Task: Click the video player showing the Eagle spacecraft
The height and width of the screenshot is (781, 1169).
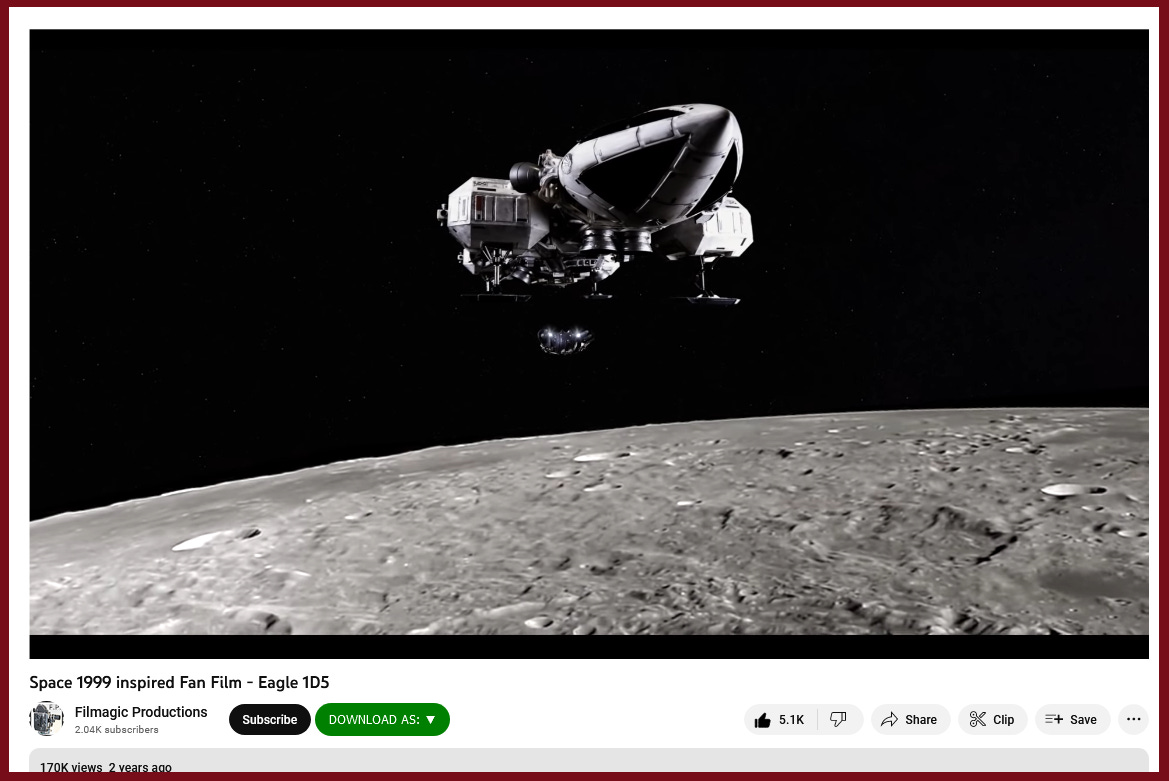Action: click(589, 344)
